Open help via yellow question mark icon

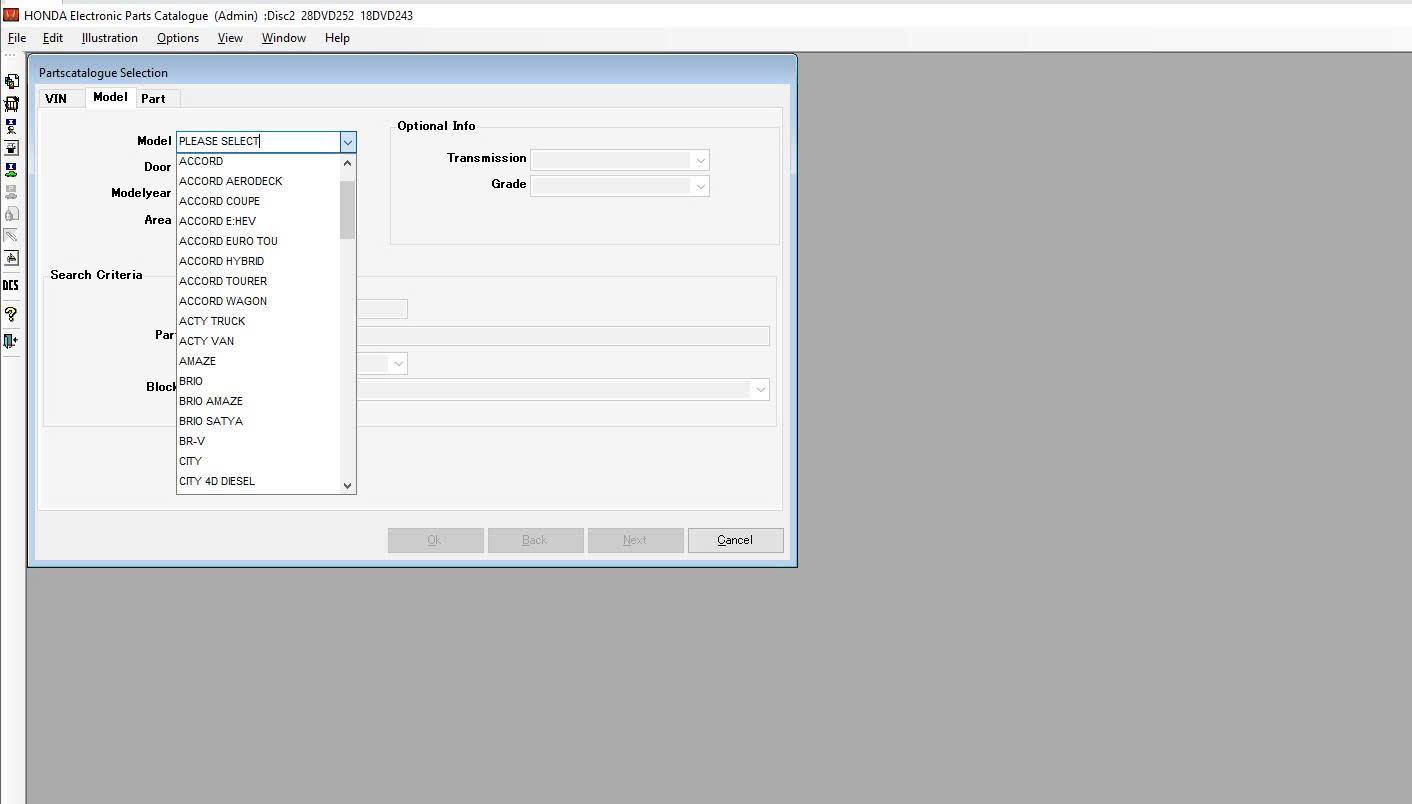(x=11, y=314)
